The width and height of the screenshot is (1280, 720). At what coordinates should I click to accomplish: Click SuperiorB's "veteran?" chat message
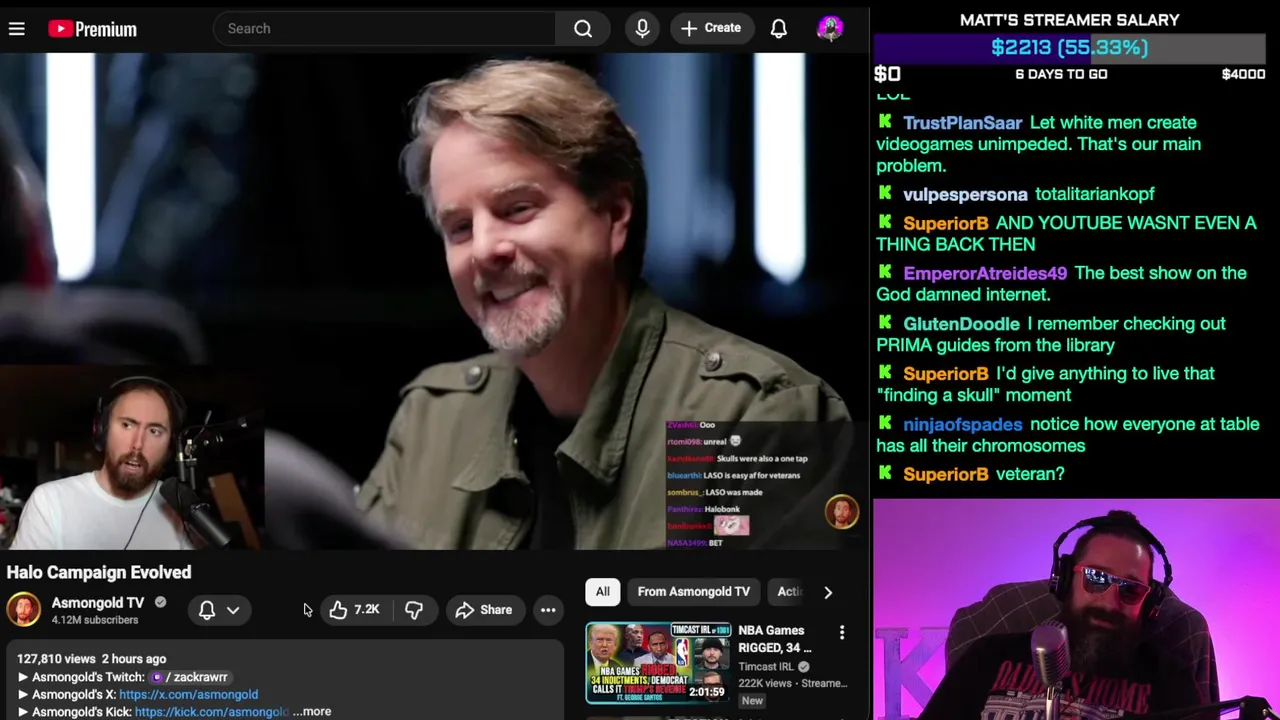1030,474
